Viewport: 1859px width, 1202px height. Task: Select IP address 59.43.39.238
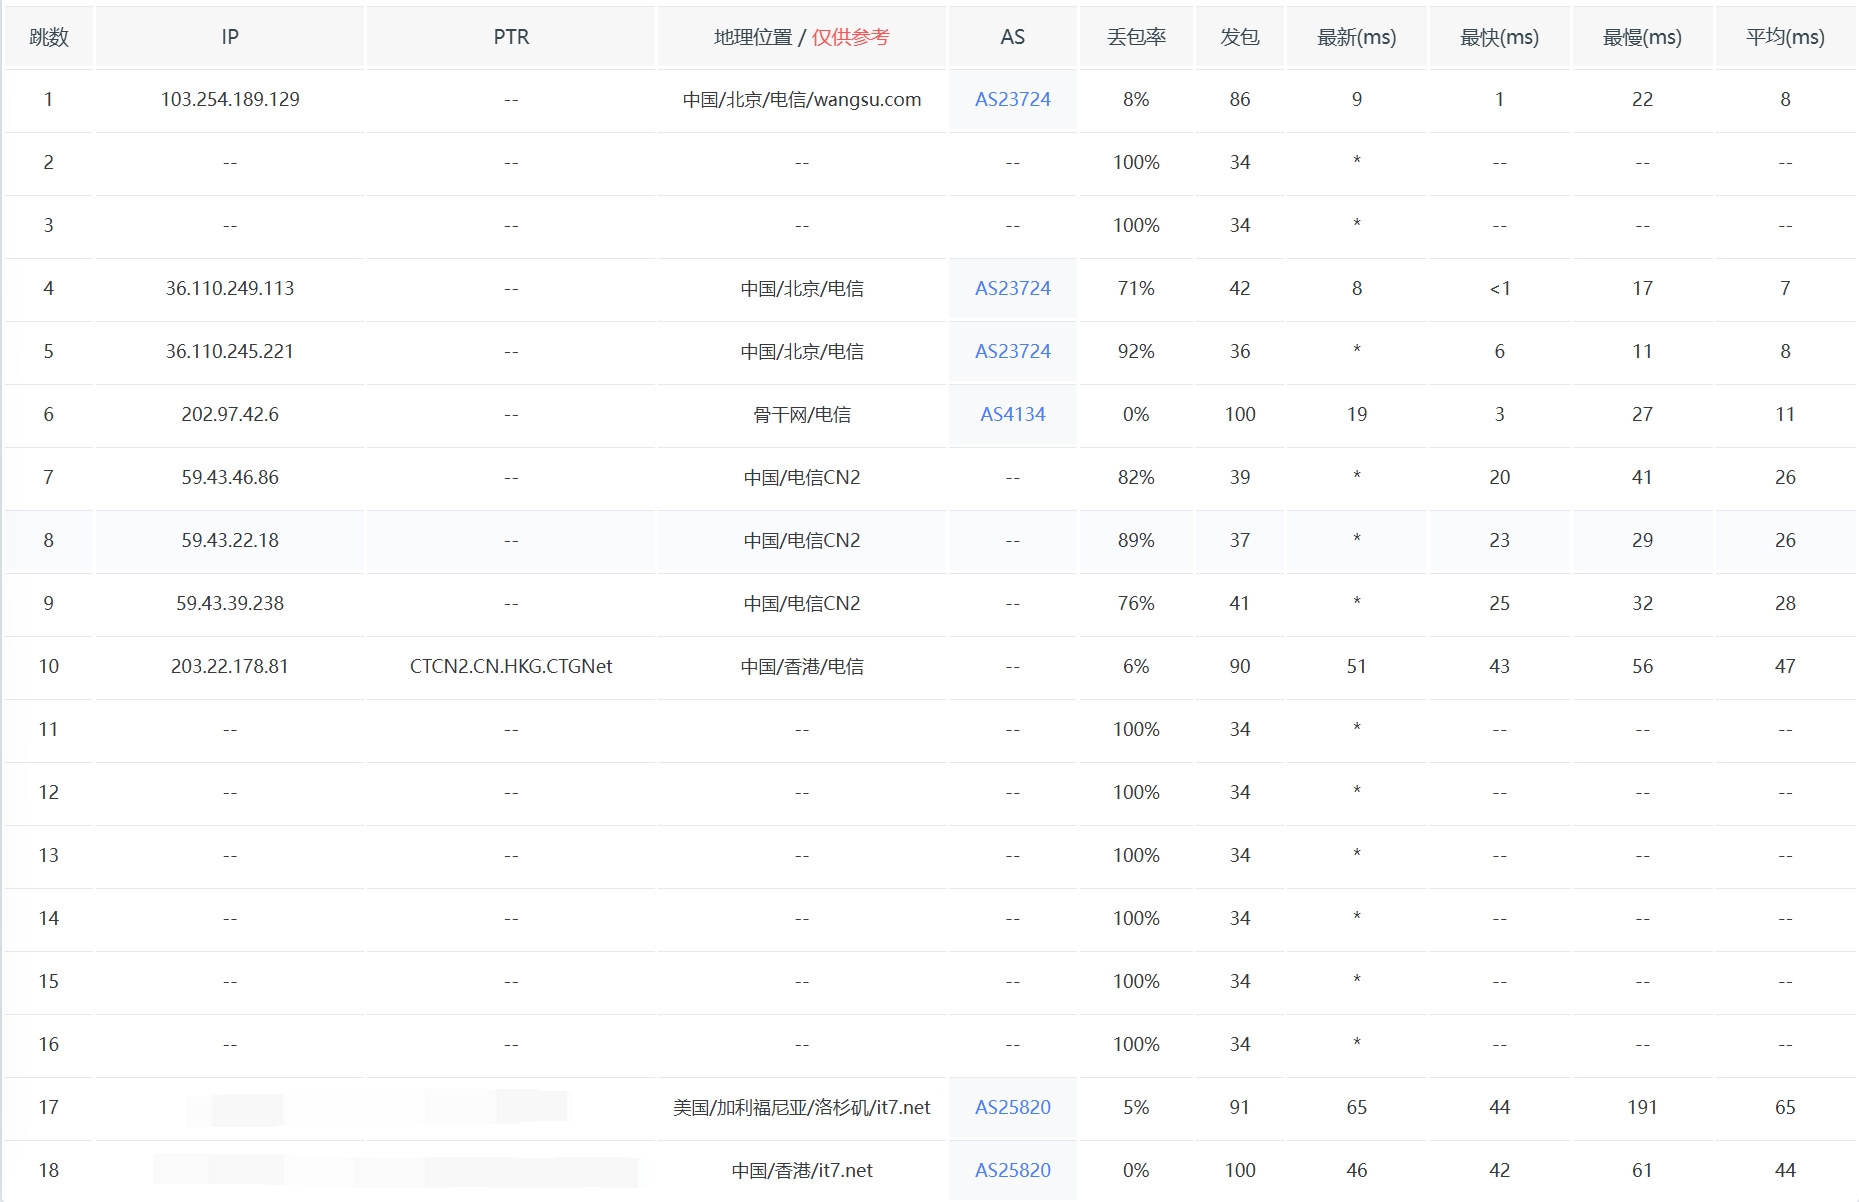pos(230,603)
